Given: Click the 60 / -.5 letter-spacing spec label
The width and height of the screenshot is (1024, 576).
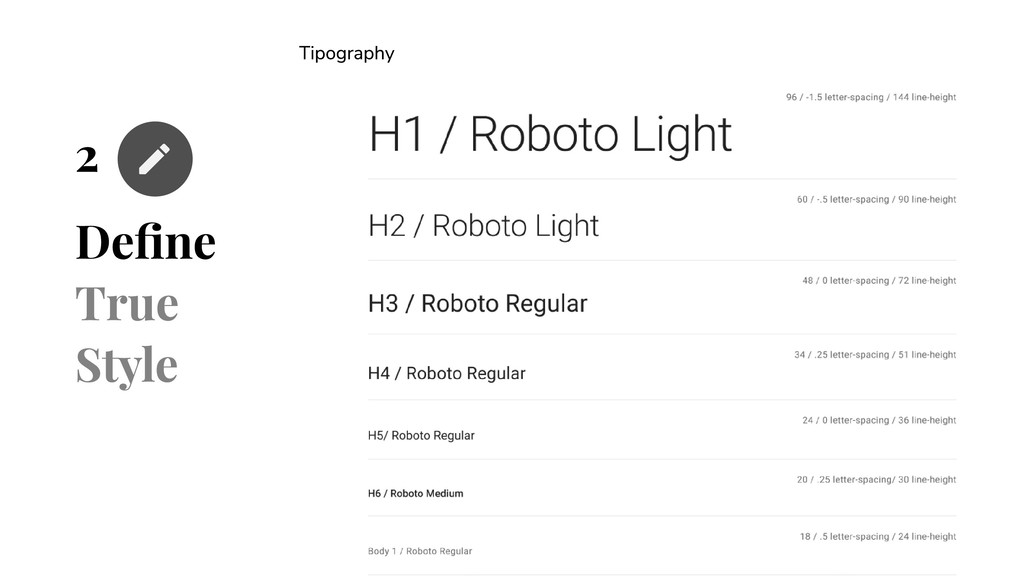Looking at the screenshot, I should coord(876,199).
